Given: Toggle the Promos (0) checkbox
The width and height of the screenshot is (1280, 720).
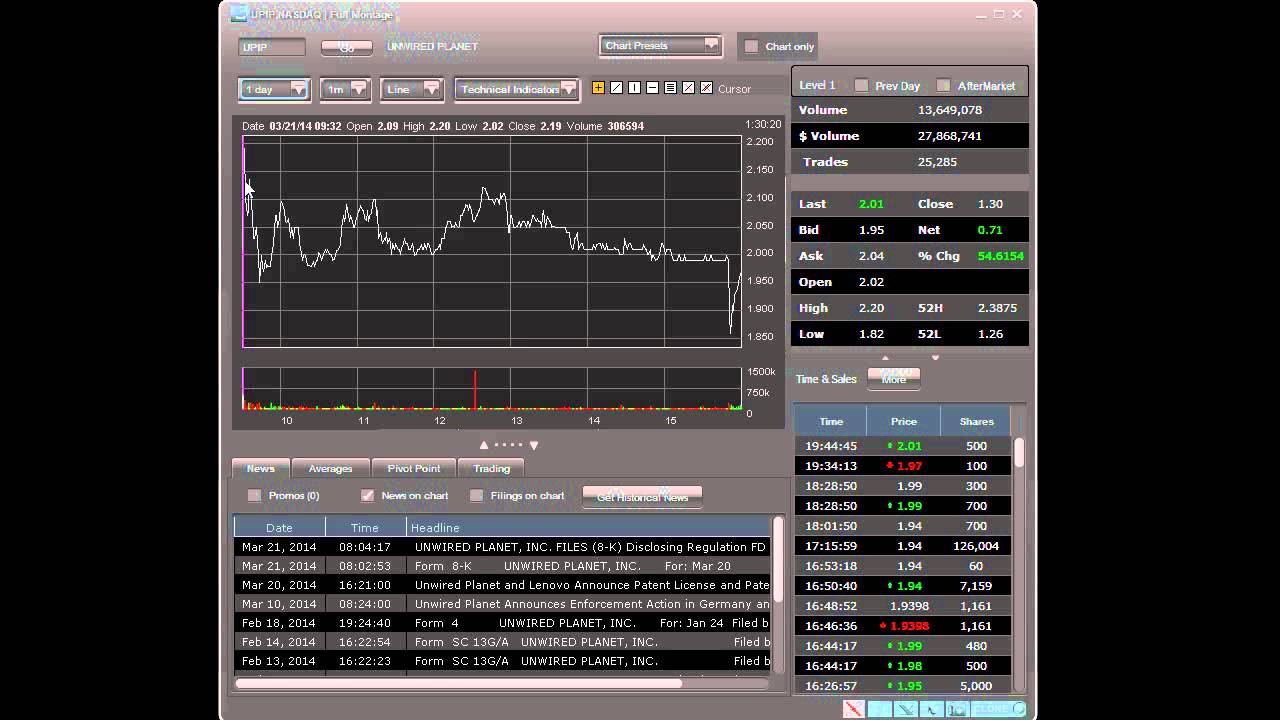Looking at the screenshot, I should [x=254, y=495].
